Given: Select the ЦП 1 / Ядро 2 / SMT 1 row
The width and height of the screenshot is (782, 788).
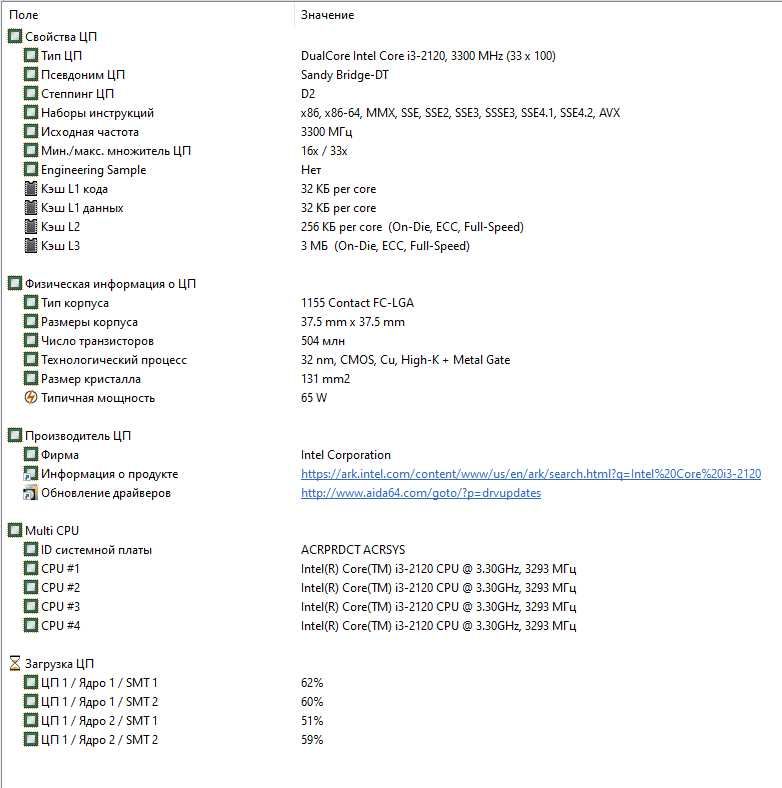Looking at the screenshot, I should (391, 721).
